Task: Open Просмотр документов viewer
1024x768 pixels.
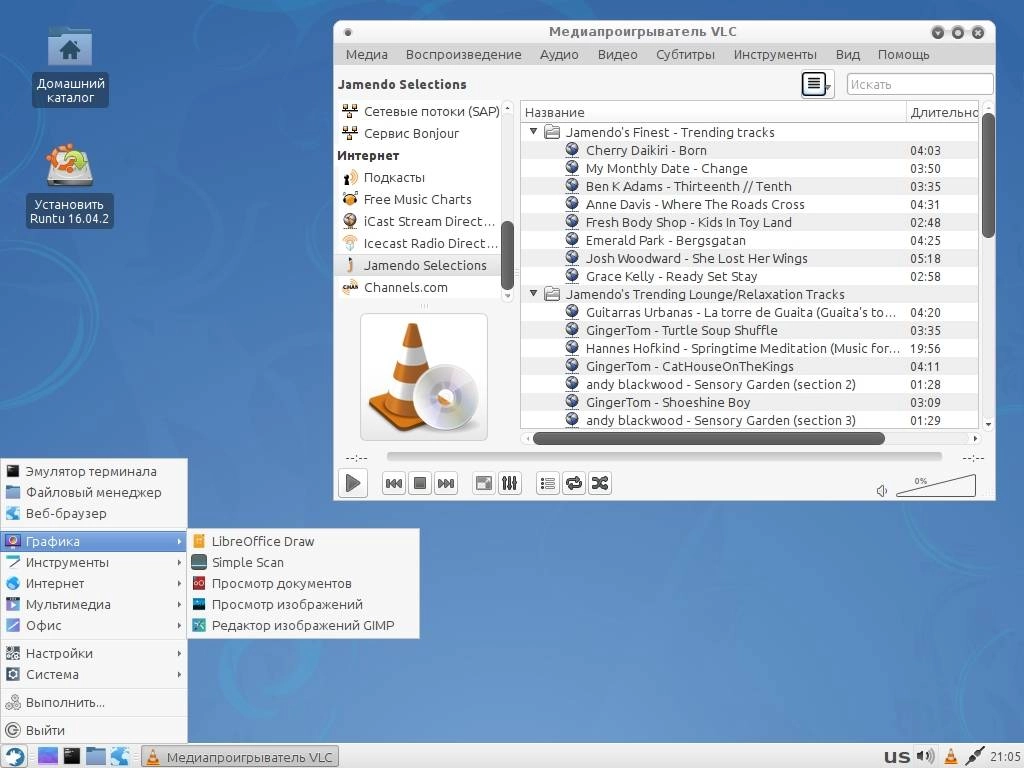Action: 304,583
